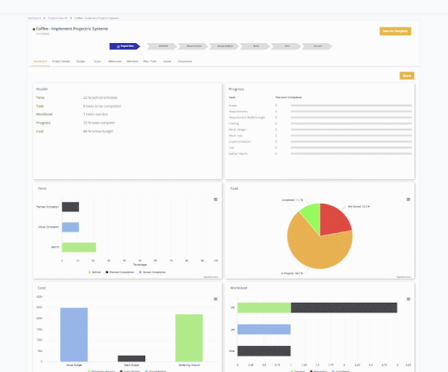448x372 pixels.
Task: Click the green Behind bar in Time chart
Action: 79,247
